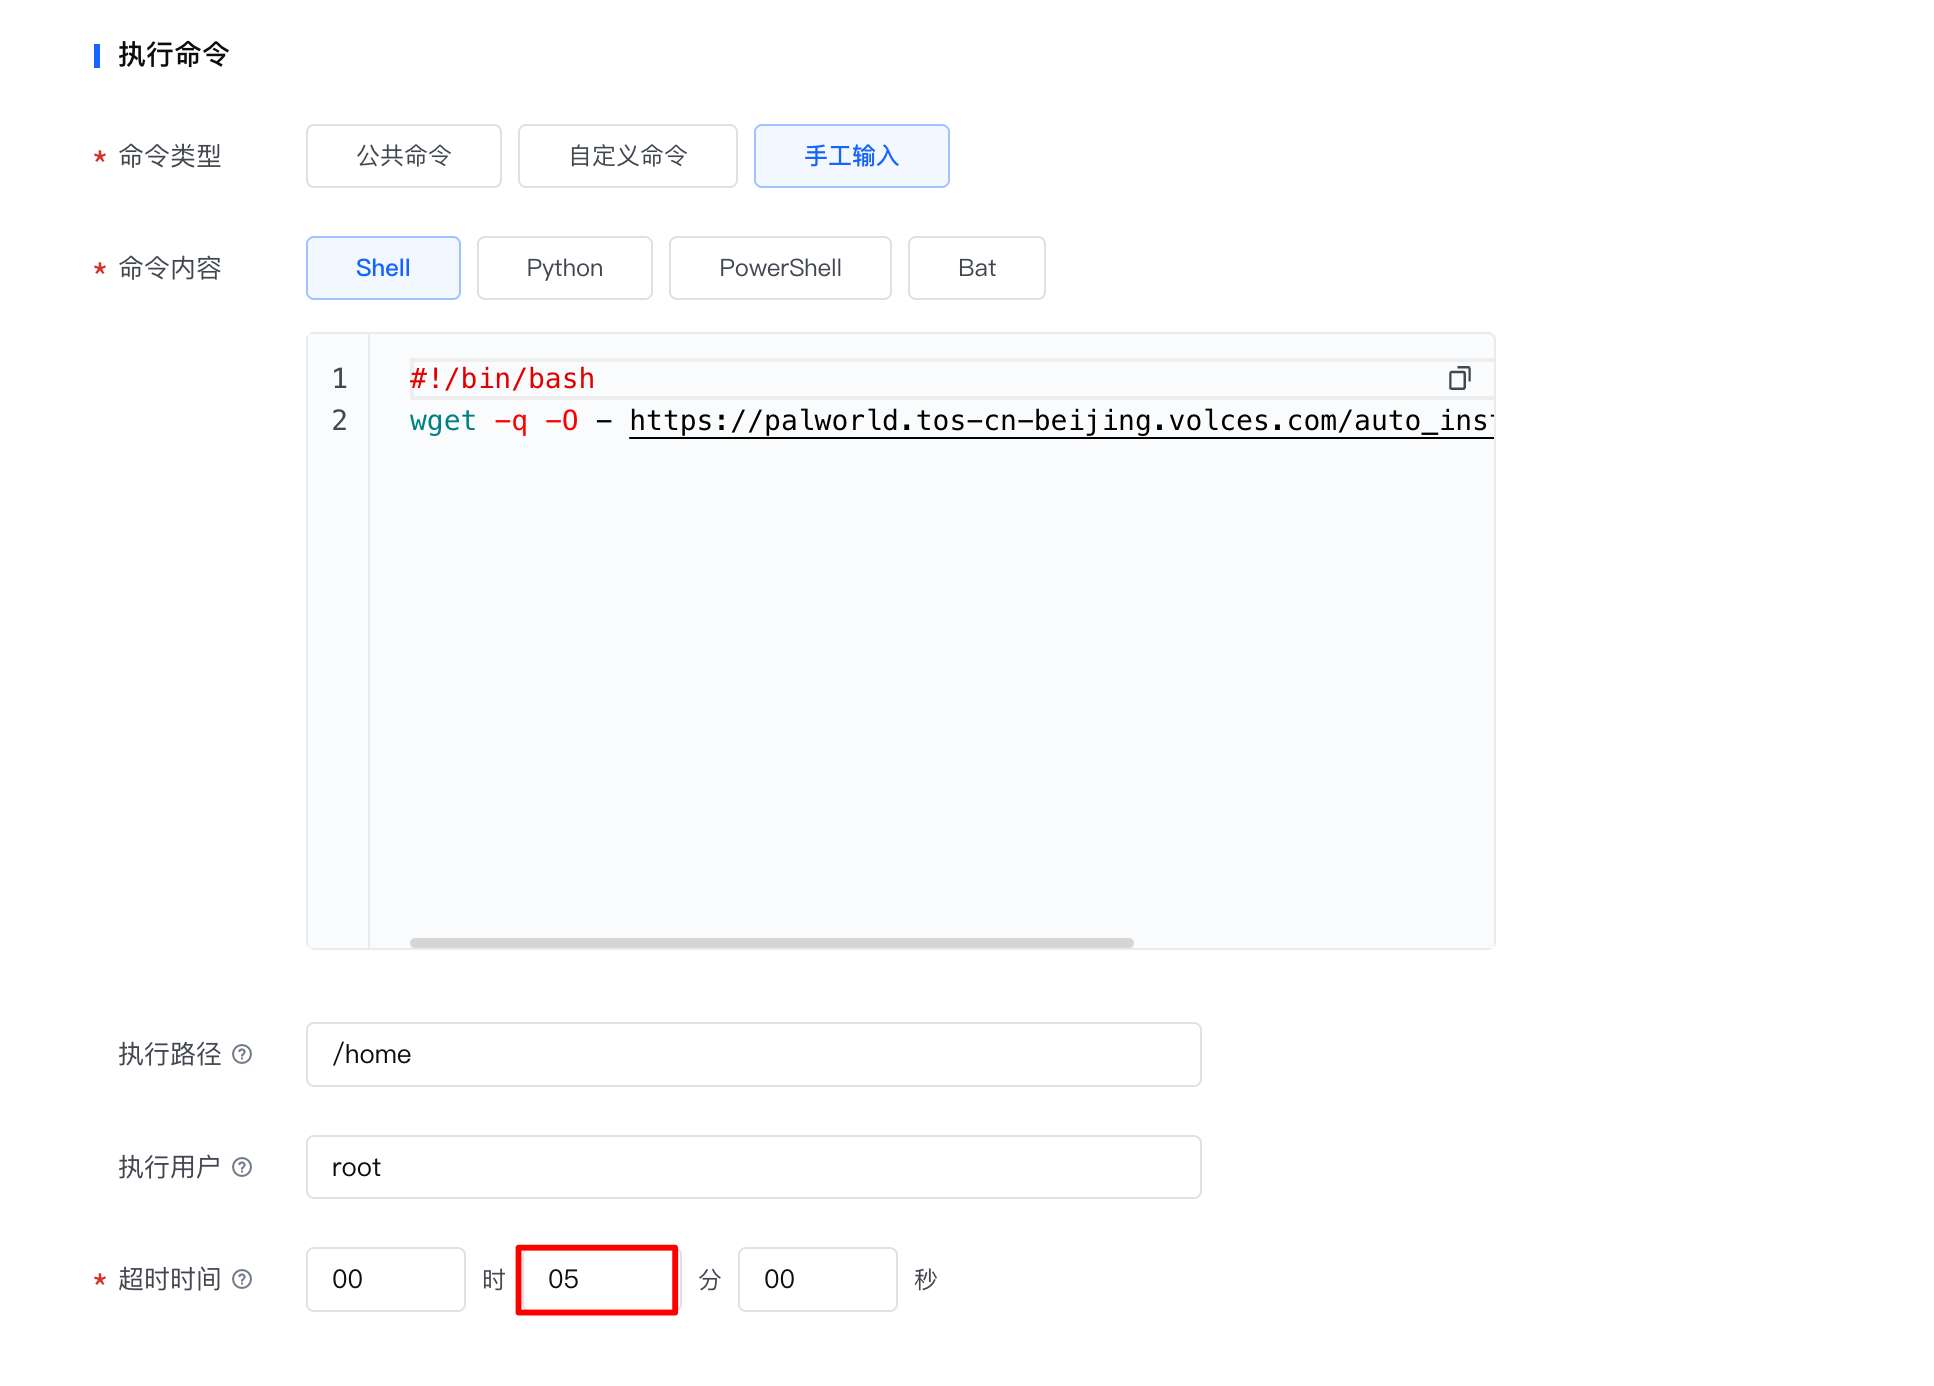Screen dimensions: 1934x1386
Task: Click the horizontal scrollbar of code editor
Action: tap(770, 943)
